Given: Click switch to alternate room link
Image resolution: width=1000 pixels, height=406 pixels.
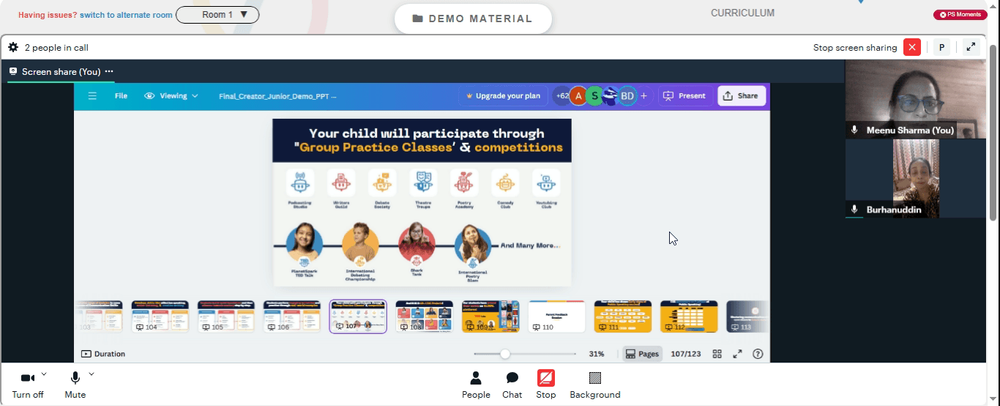Looking at the screenshot, I should (126, 15).
